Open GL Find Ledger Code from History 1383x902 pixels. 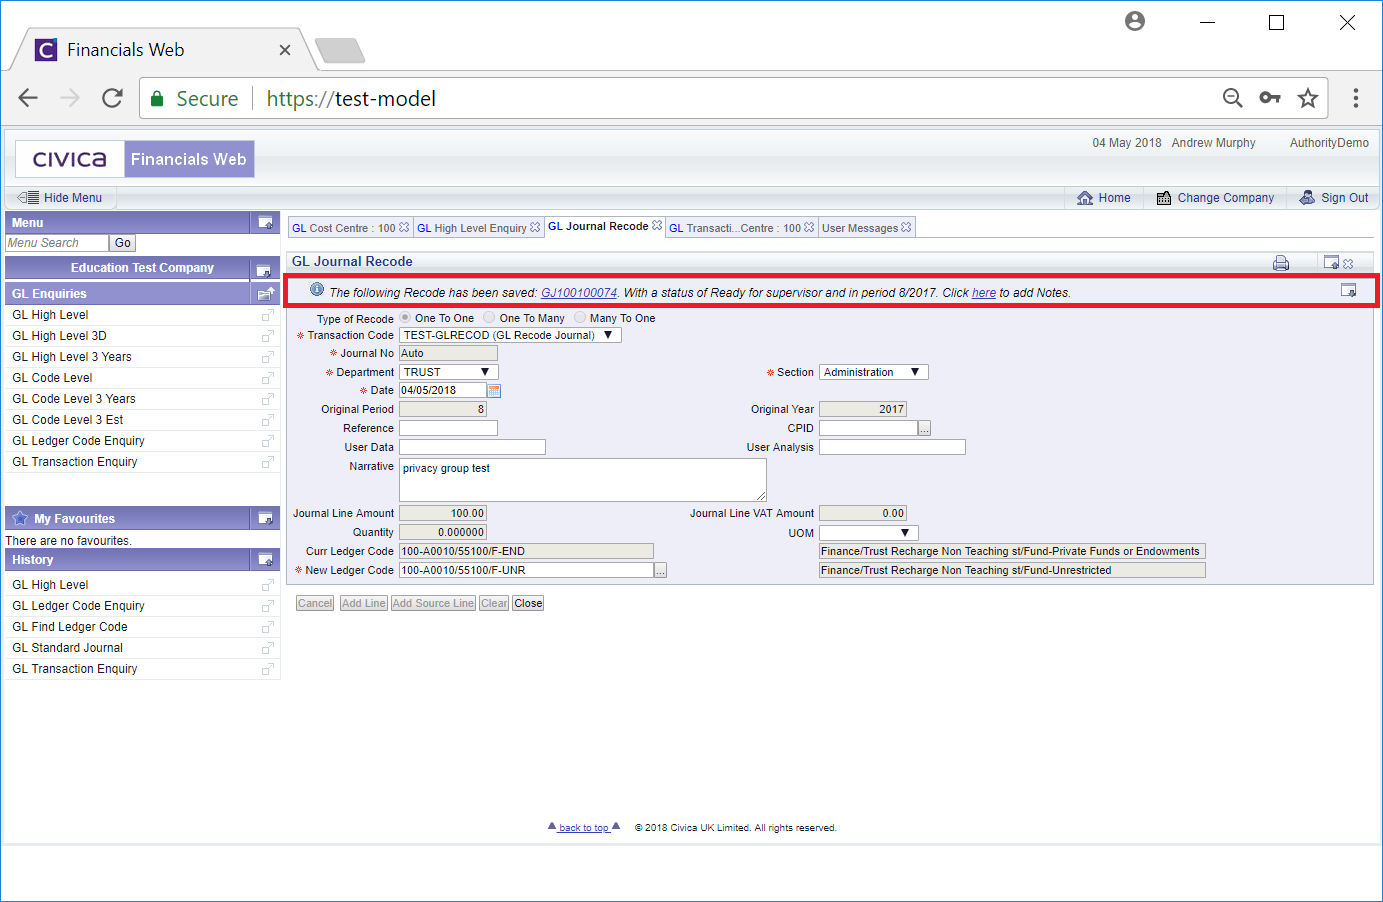(x=70, y=627)
